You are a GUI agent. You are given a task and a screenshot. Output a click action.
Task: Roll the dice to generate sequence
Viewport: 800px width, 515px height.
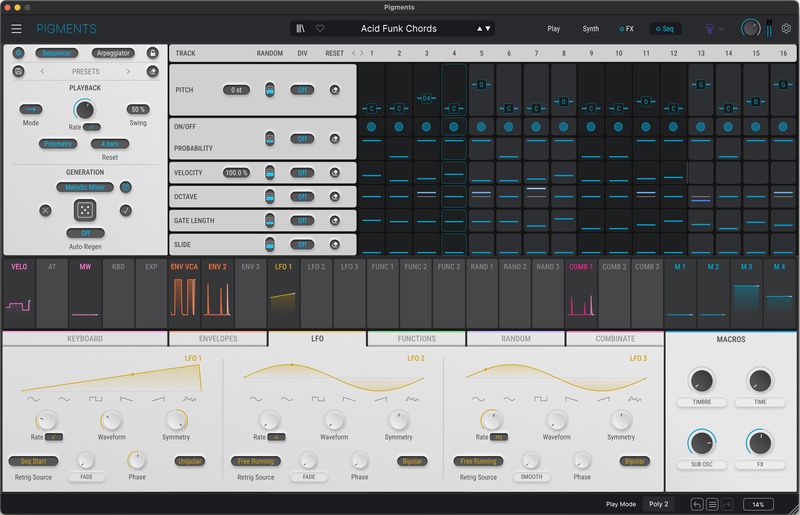85,210
